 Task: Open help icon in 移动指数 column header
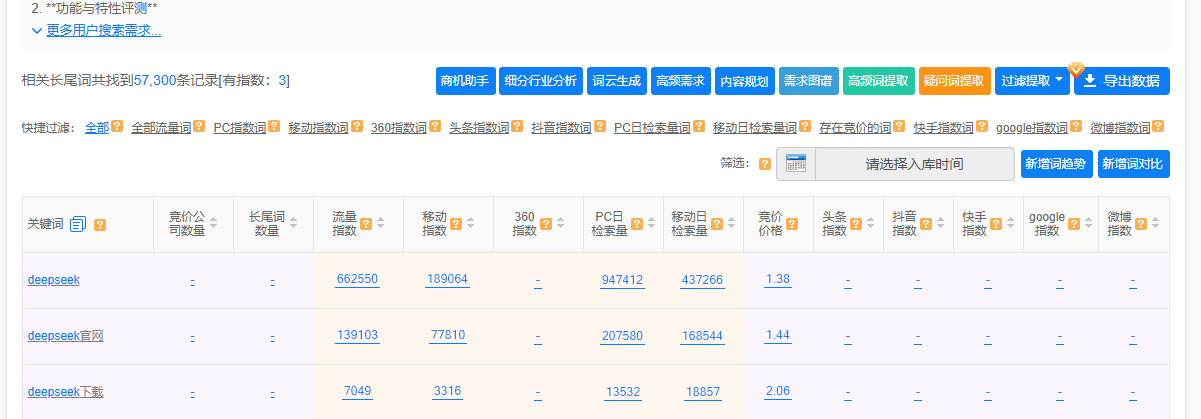(456, 224)
